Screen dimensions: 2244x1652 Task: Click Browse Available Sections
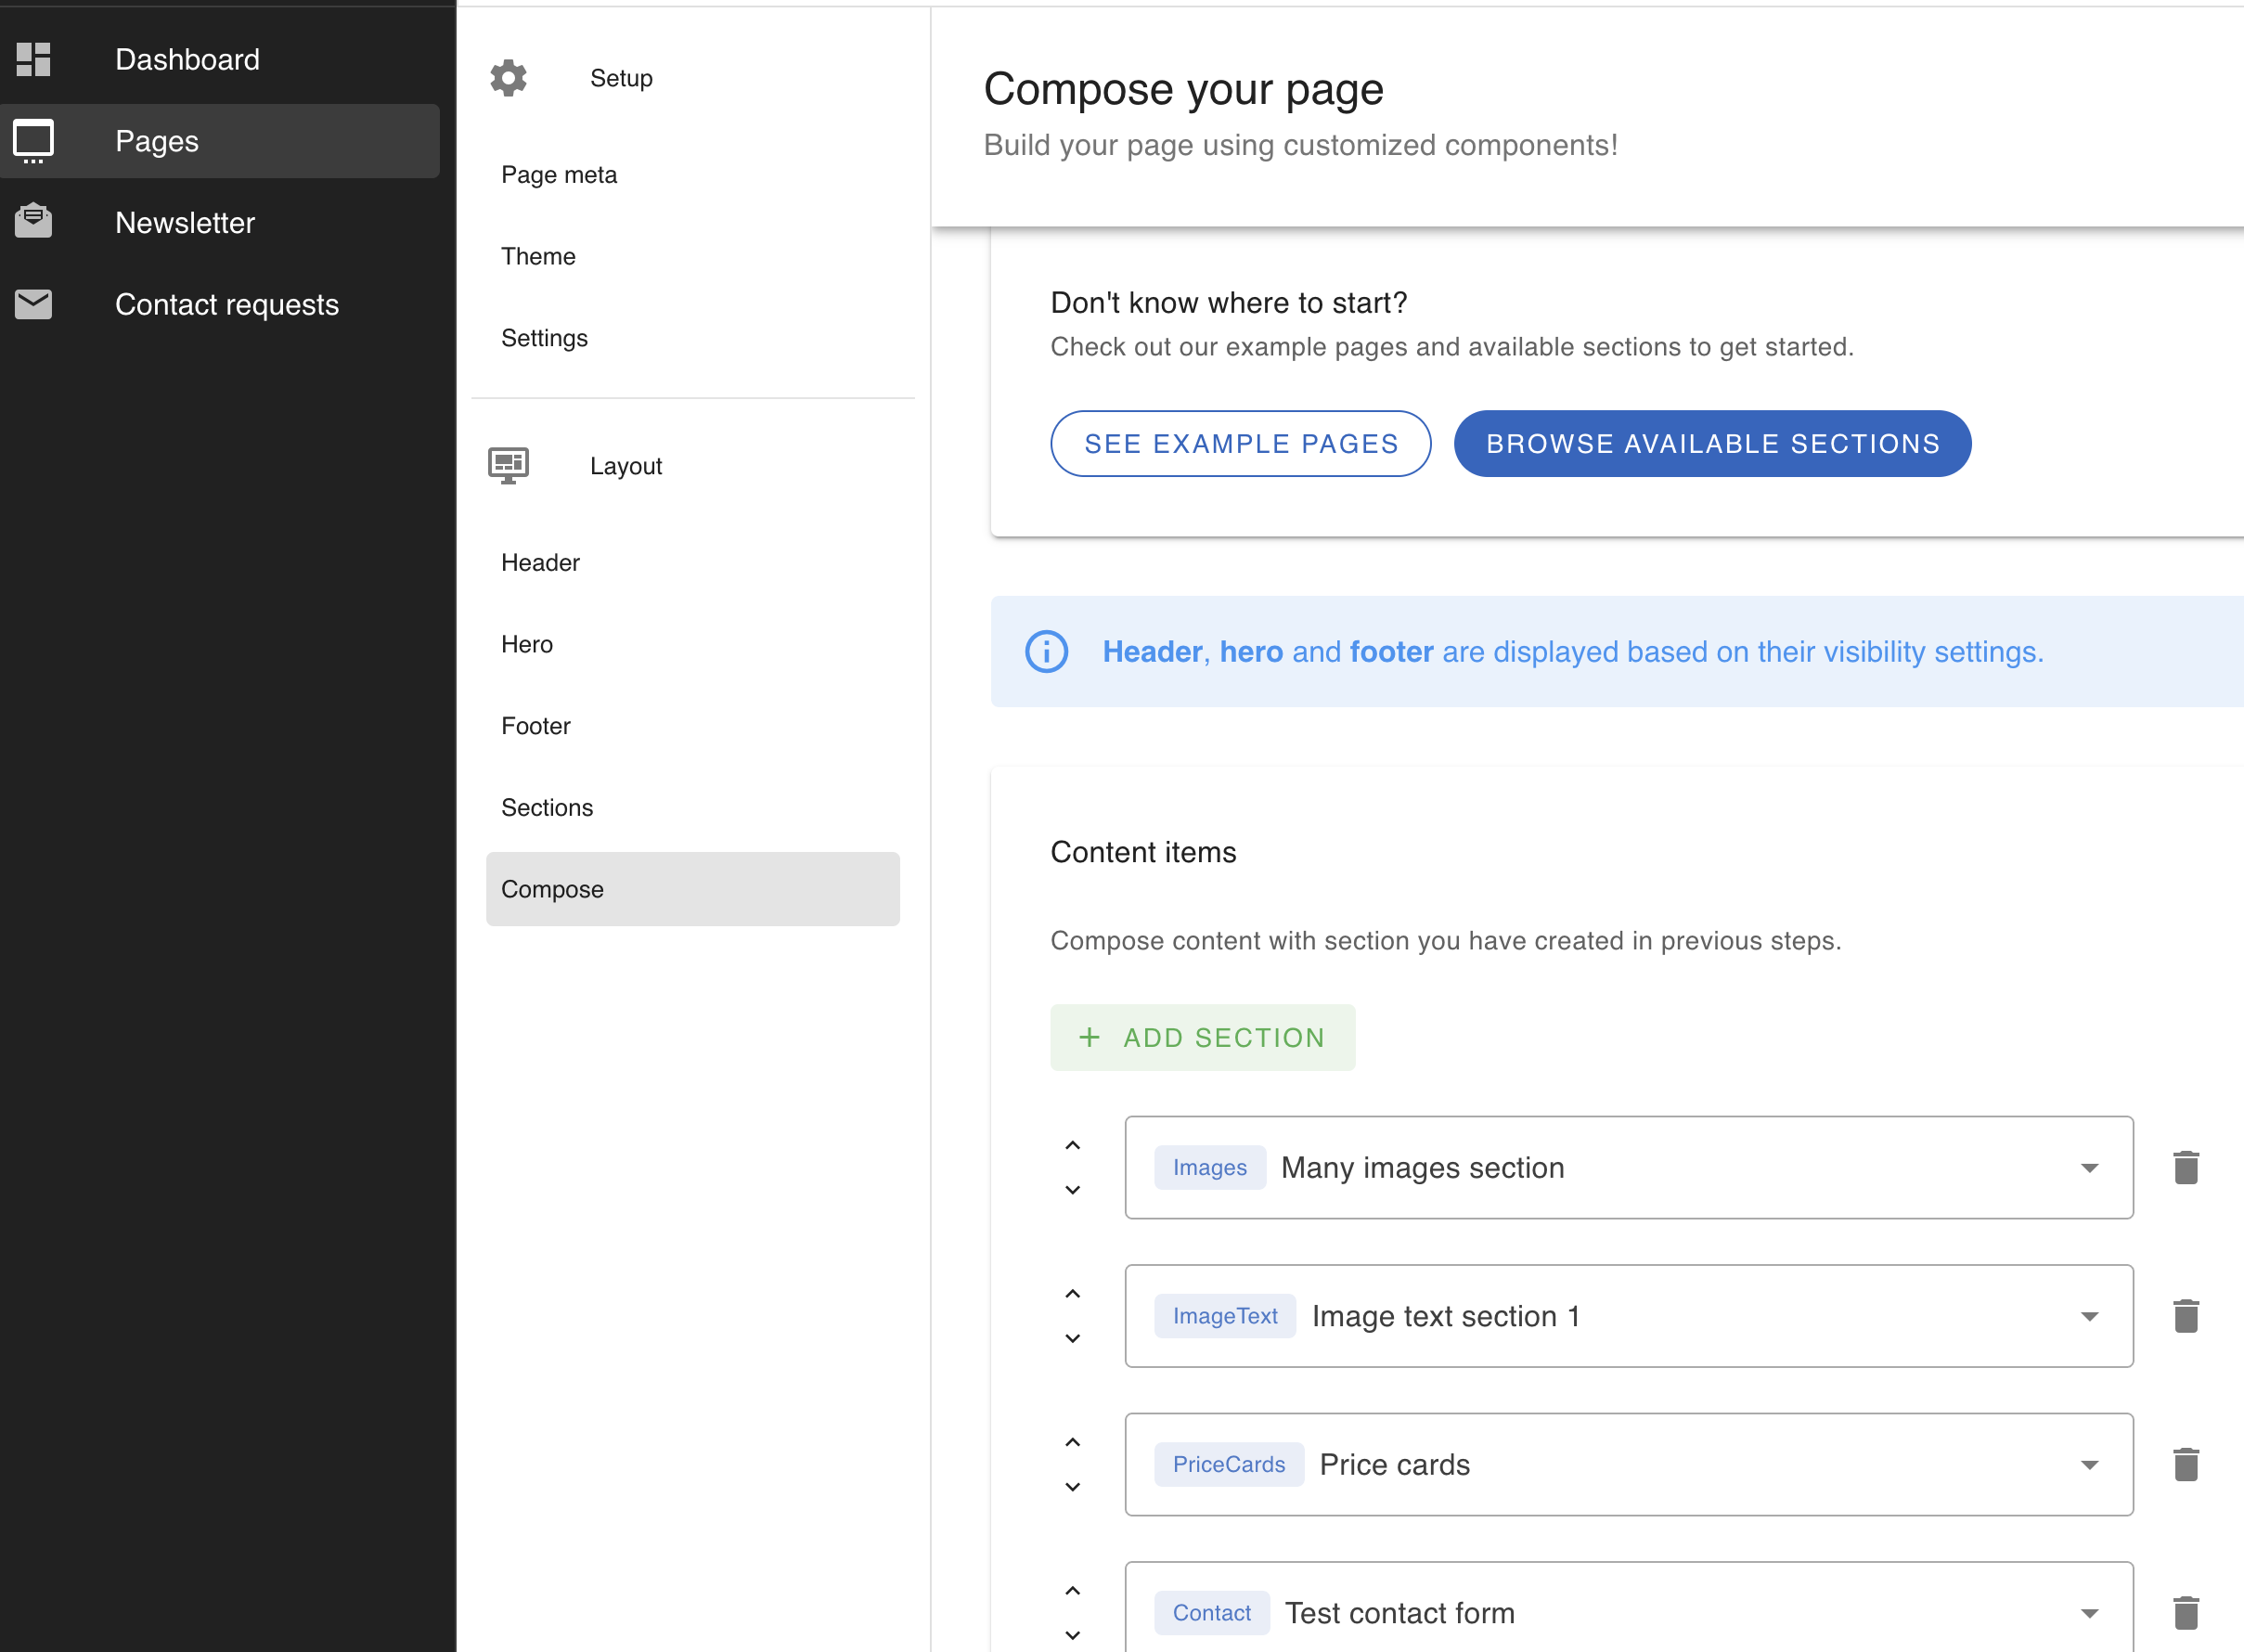coord(1712,443)
